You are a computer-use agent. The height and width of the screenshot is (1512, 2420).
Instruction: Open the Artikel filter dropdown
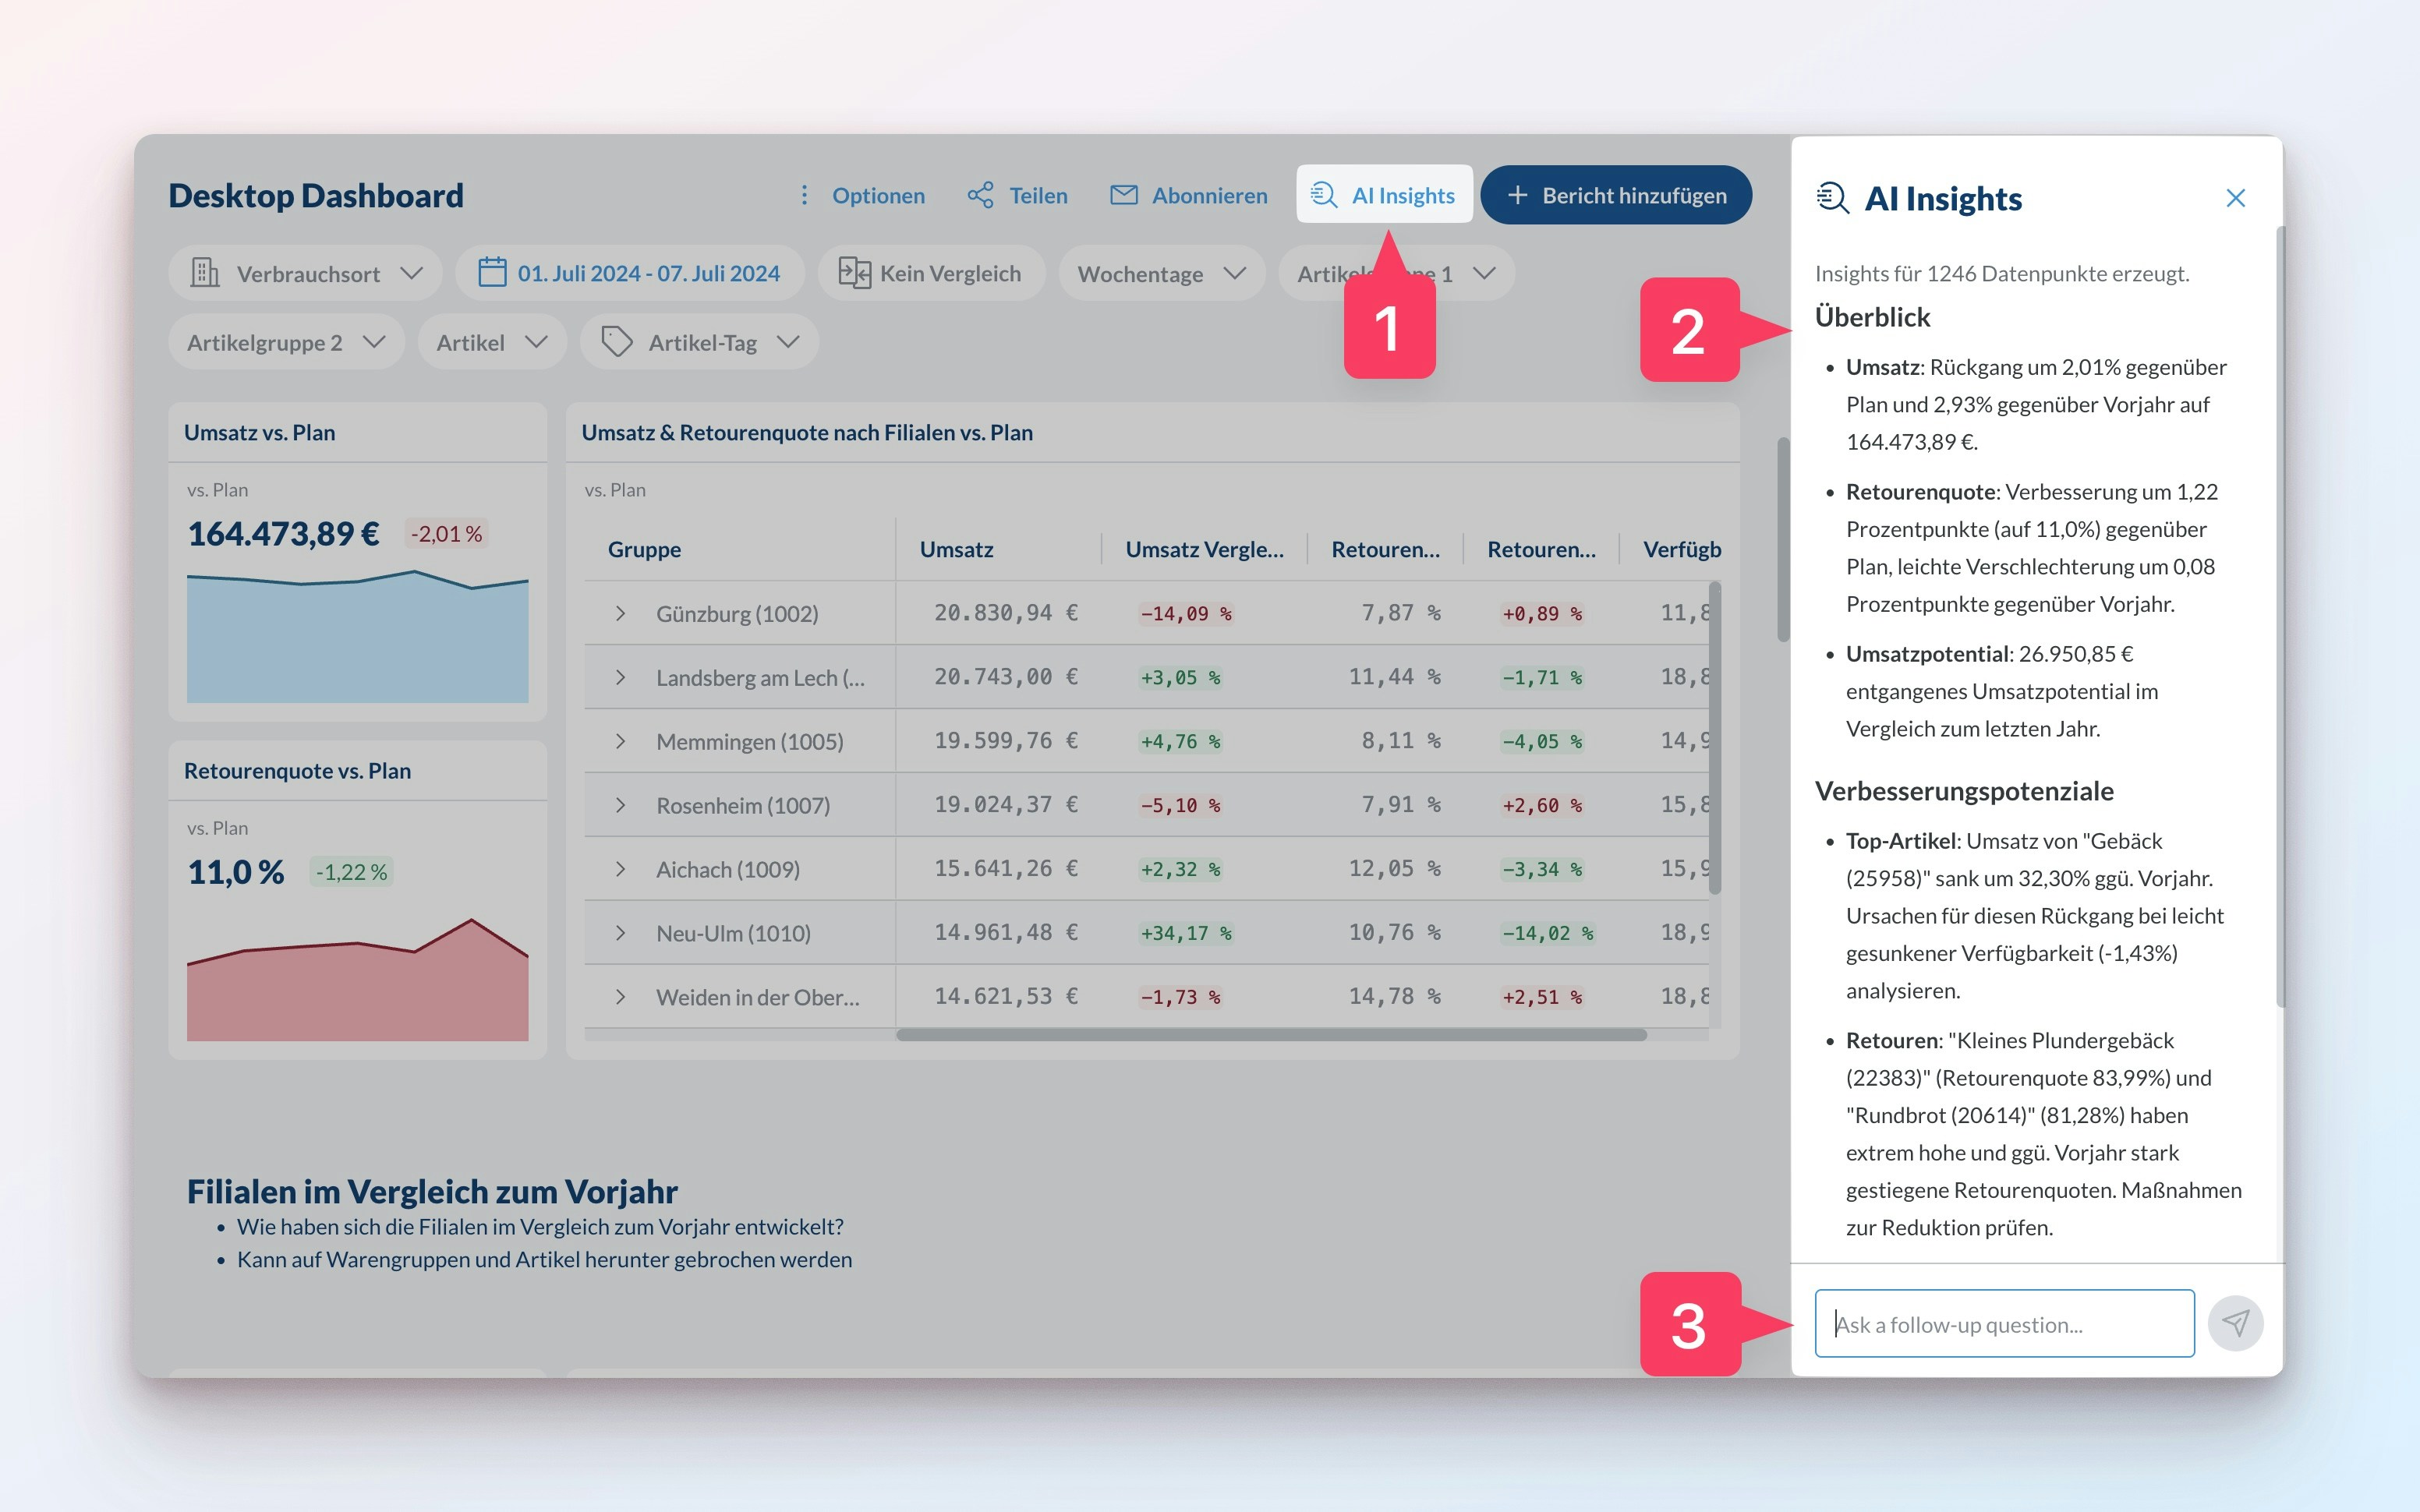[x=491, y=342]
